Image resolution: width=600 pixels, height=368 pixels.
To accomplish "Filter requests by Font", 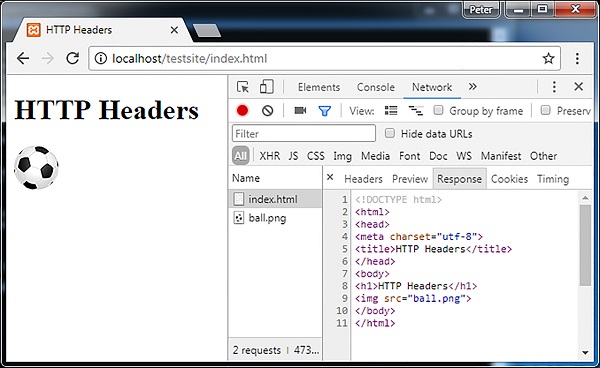I will click(409, 156).
